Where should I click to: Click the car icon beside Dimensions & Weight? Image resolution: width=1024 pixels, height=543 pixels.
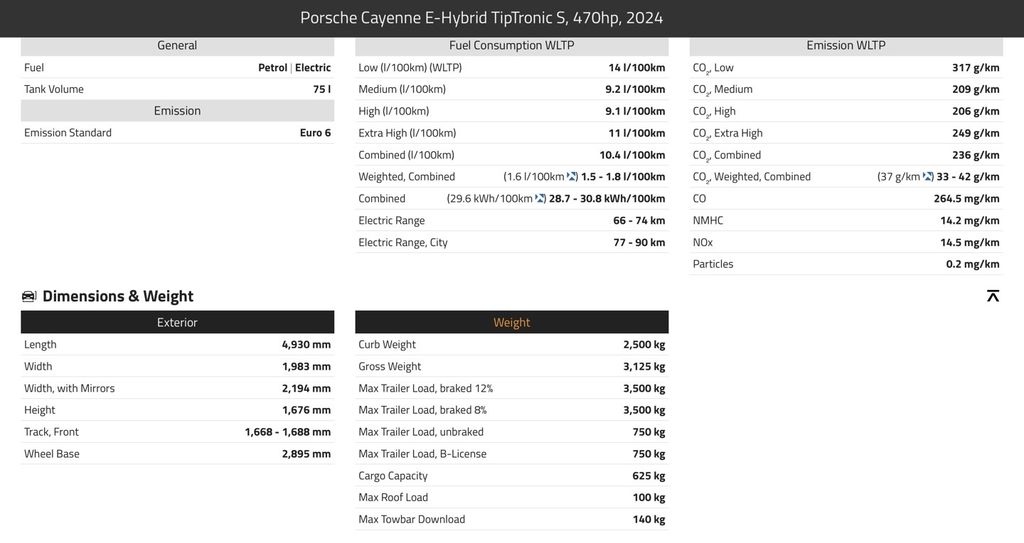[29, 296]
